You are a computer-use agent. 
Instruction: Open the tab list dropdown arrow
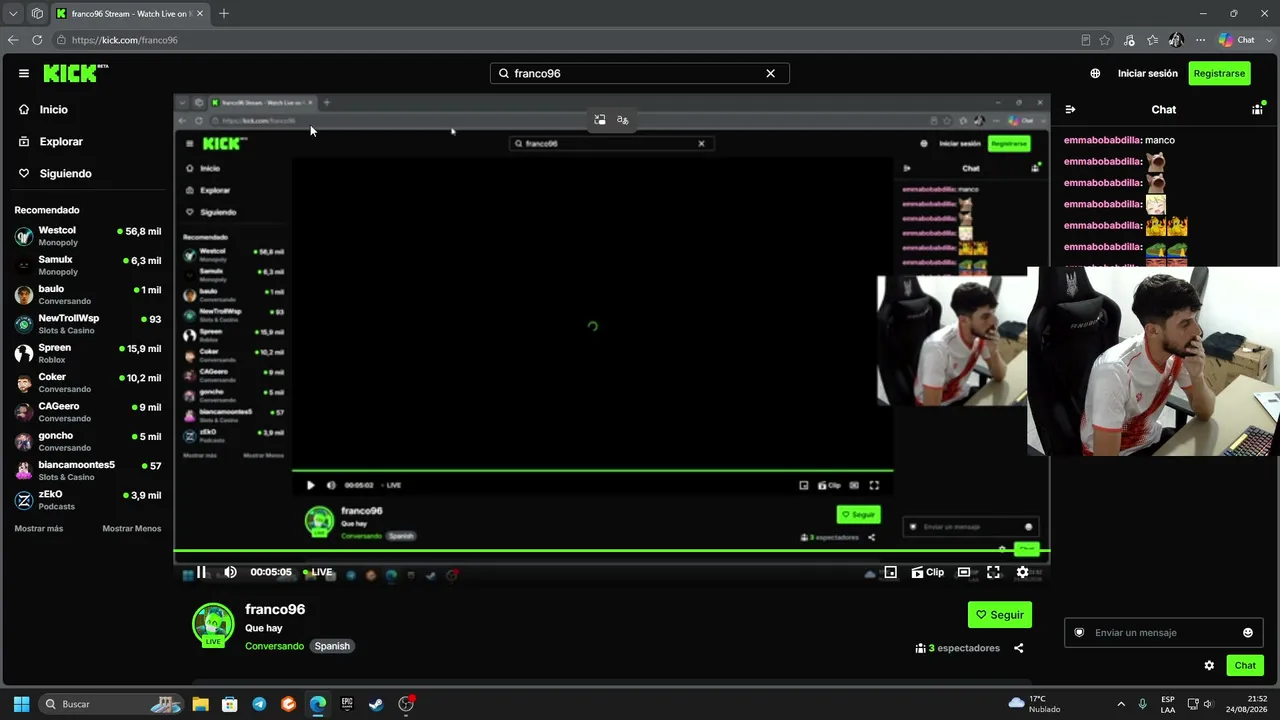(x=13, y=14)
